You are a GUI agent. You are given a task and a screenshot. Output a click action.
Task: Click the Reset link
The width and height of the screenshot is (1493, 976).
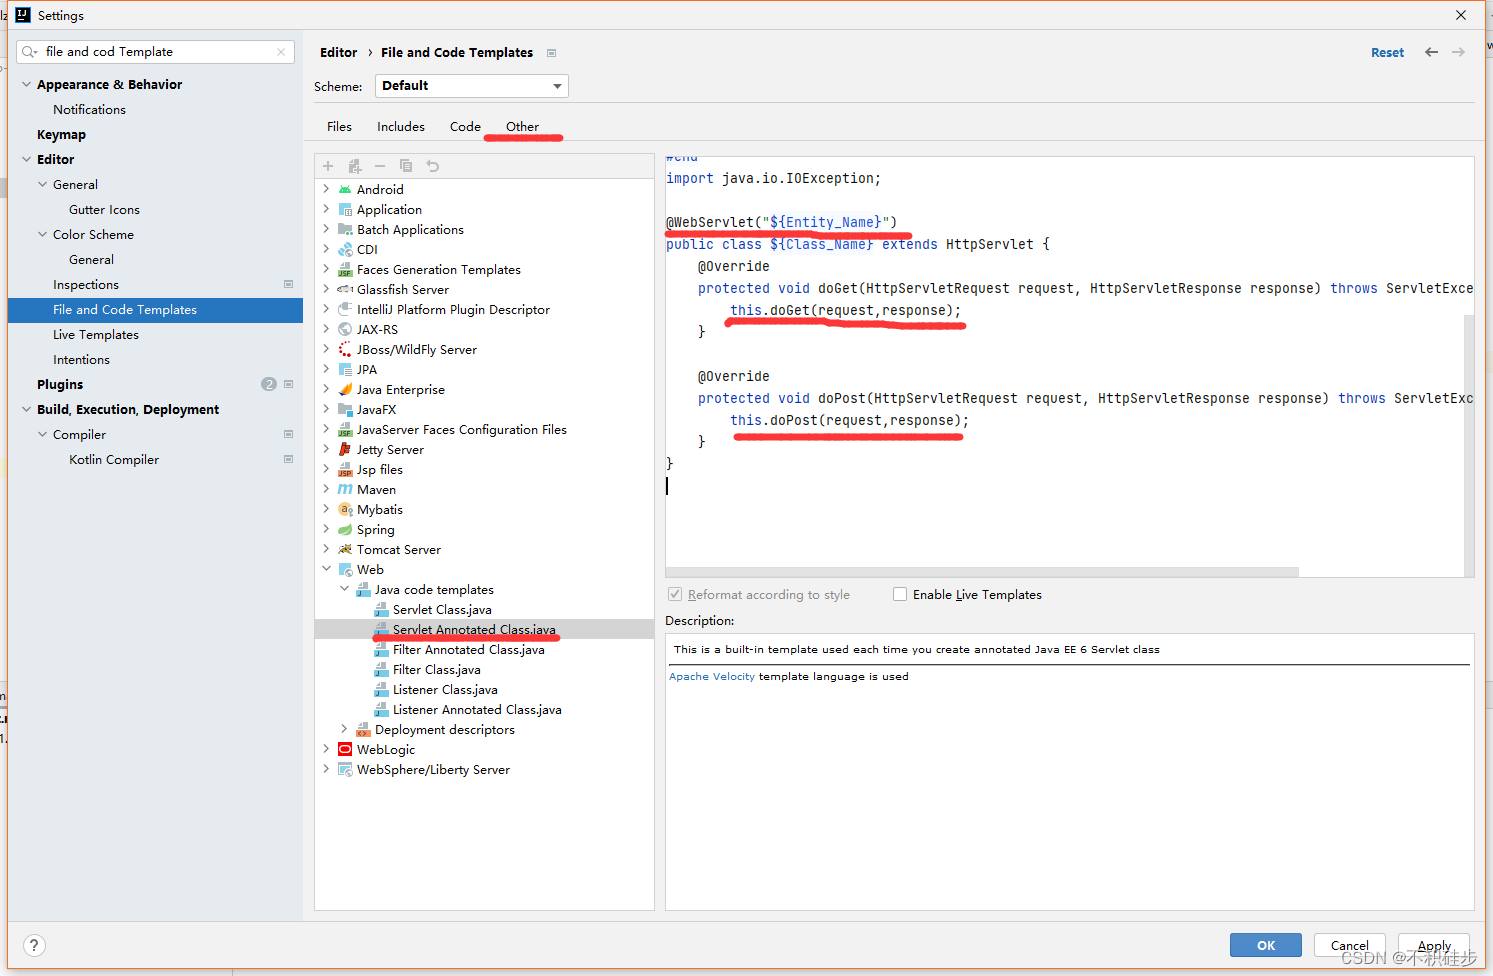[x=1387, y=53]
